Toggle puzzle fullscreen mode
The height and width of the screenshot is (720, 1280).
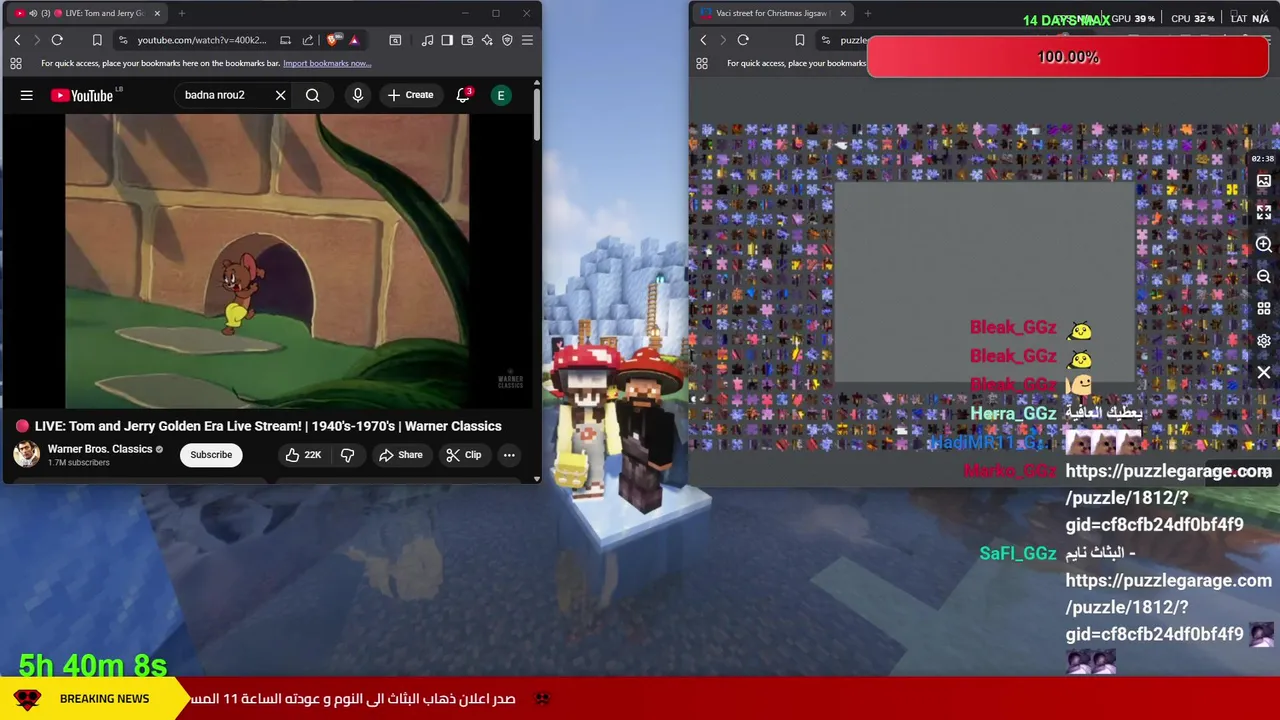(x=1264, y=212)
